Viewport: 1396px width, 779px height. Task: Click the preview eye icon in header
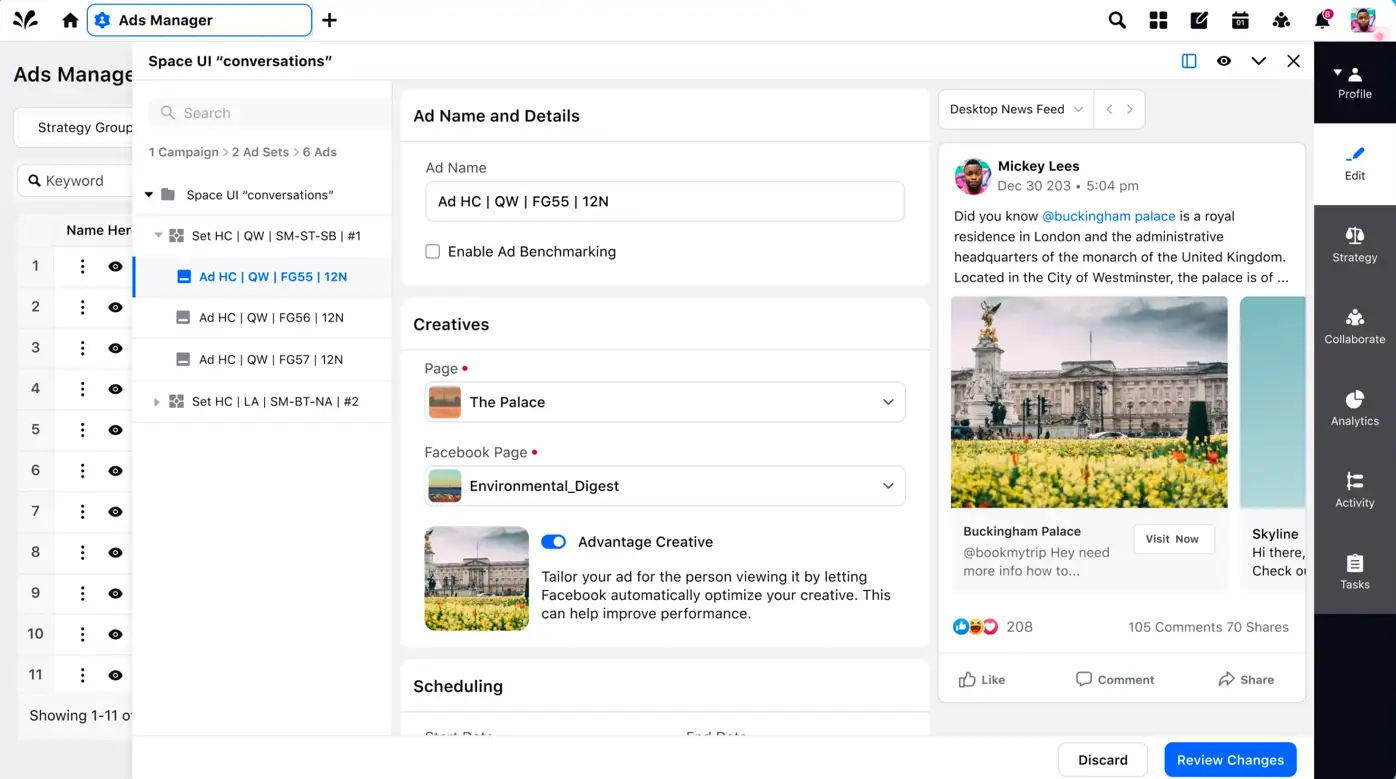tap(1224, 61)
